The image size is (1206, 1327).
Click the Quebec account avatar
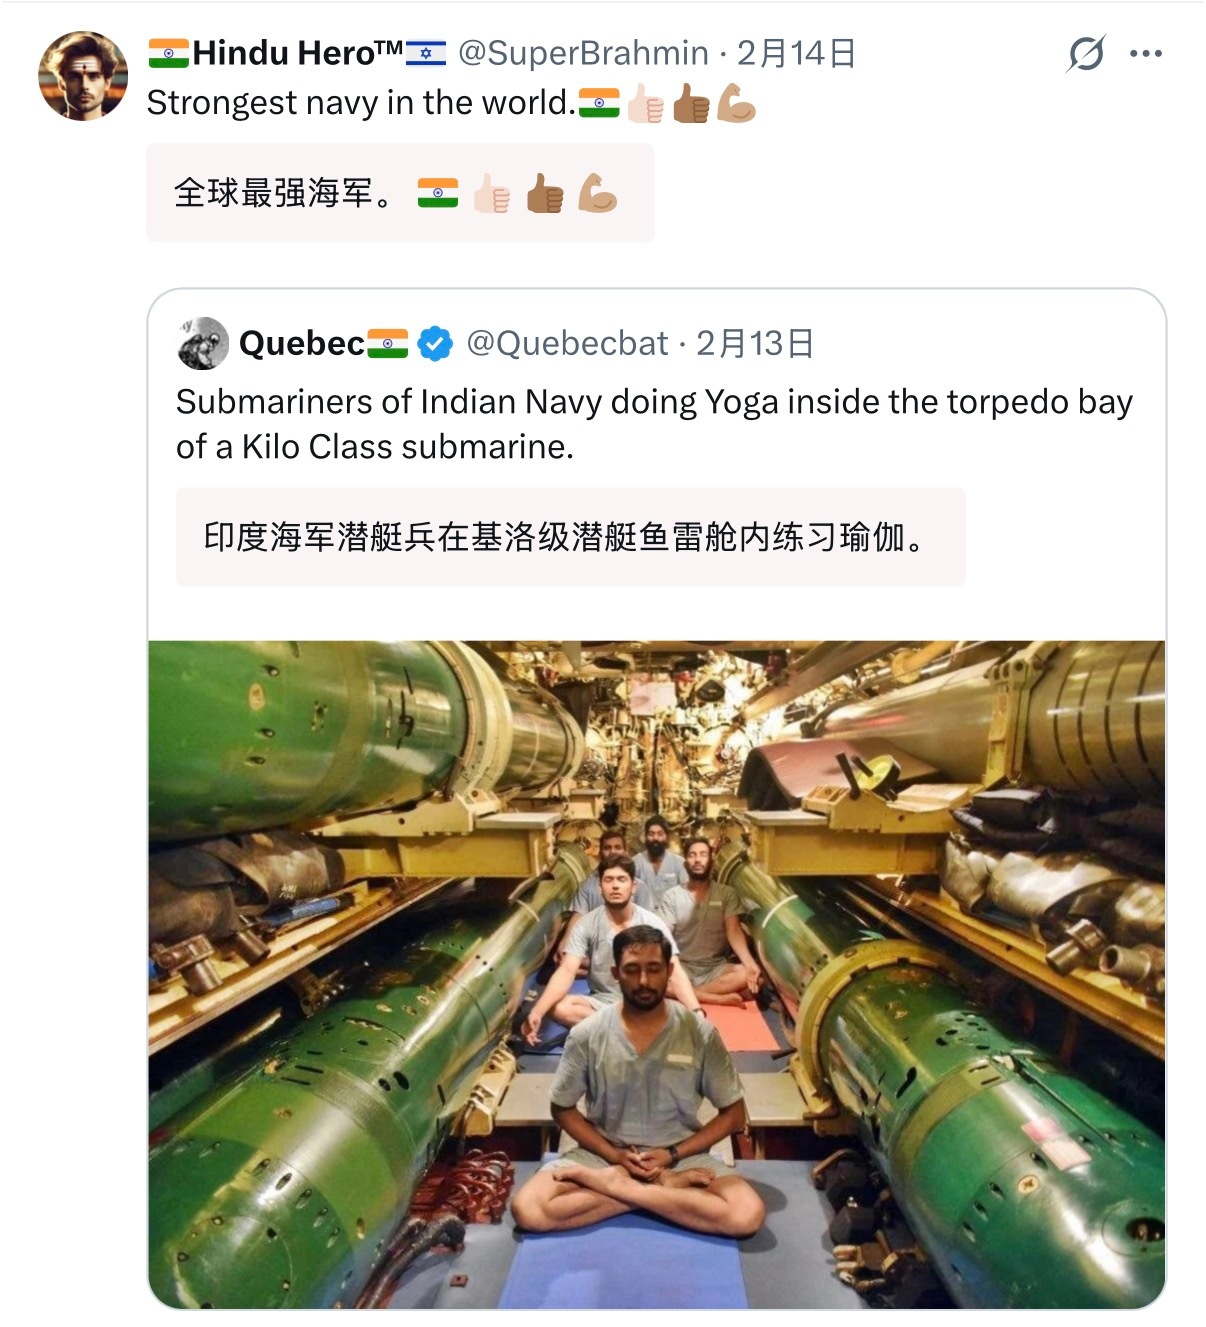(x=203, y=343)
